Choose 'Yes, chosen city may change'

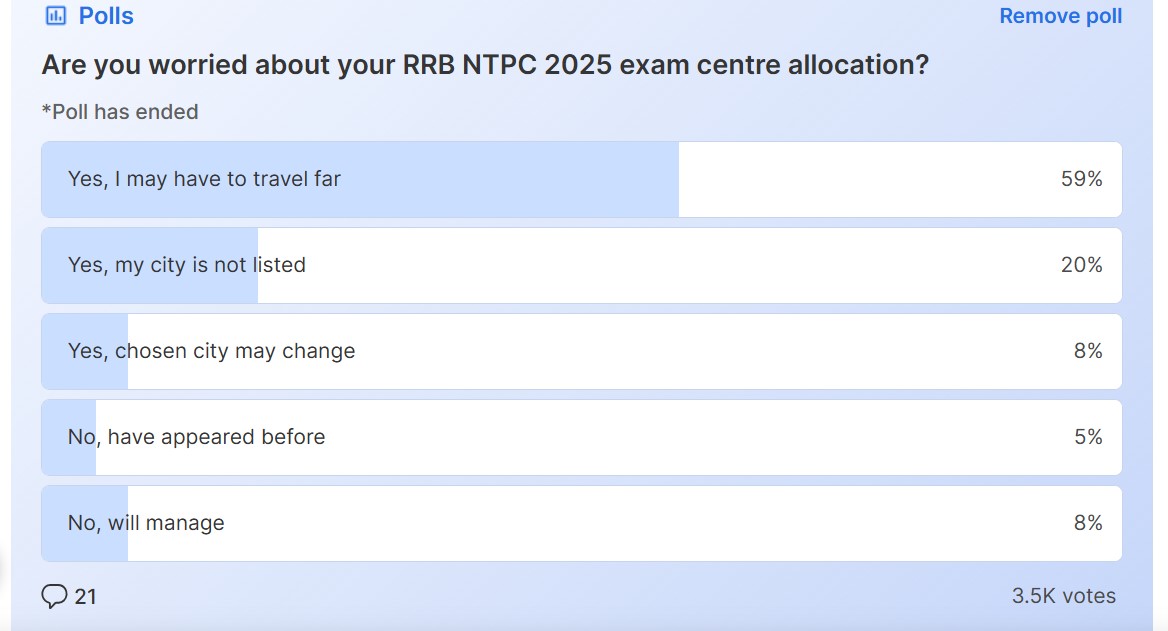coord(210,351)
